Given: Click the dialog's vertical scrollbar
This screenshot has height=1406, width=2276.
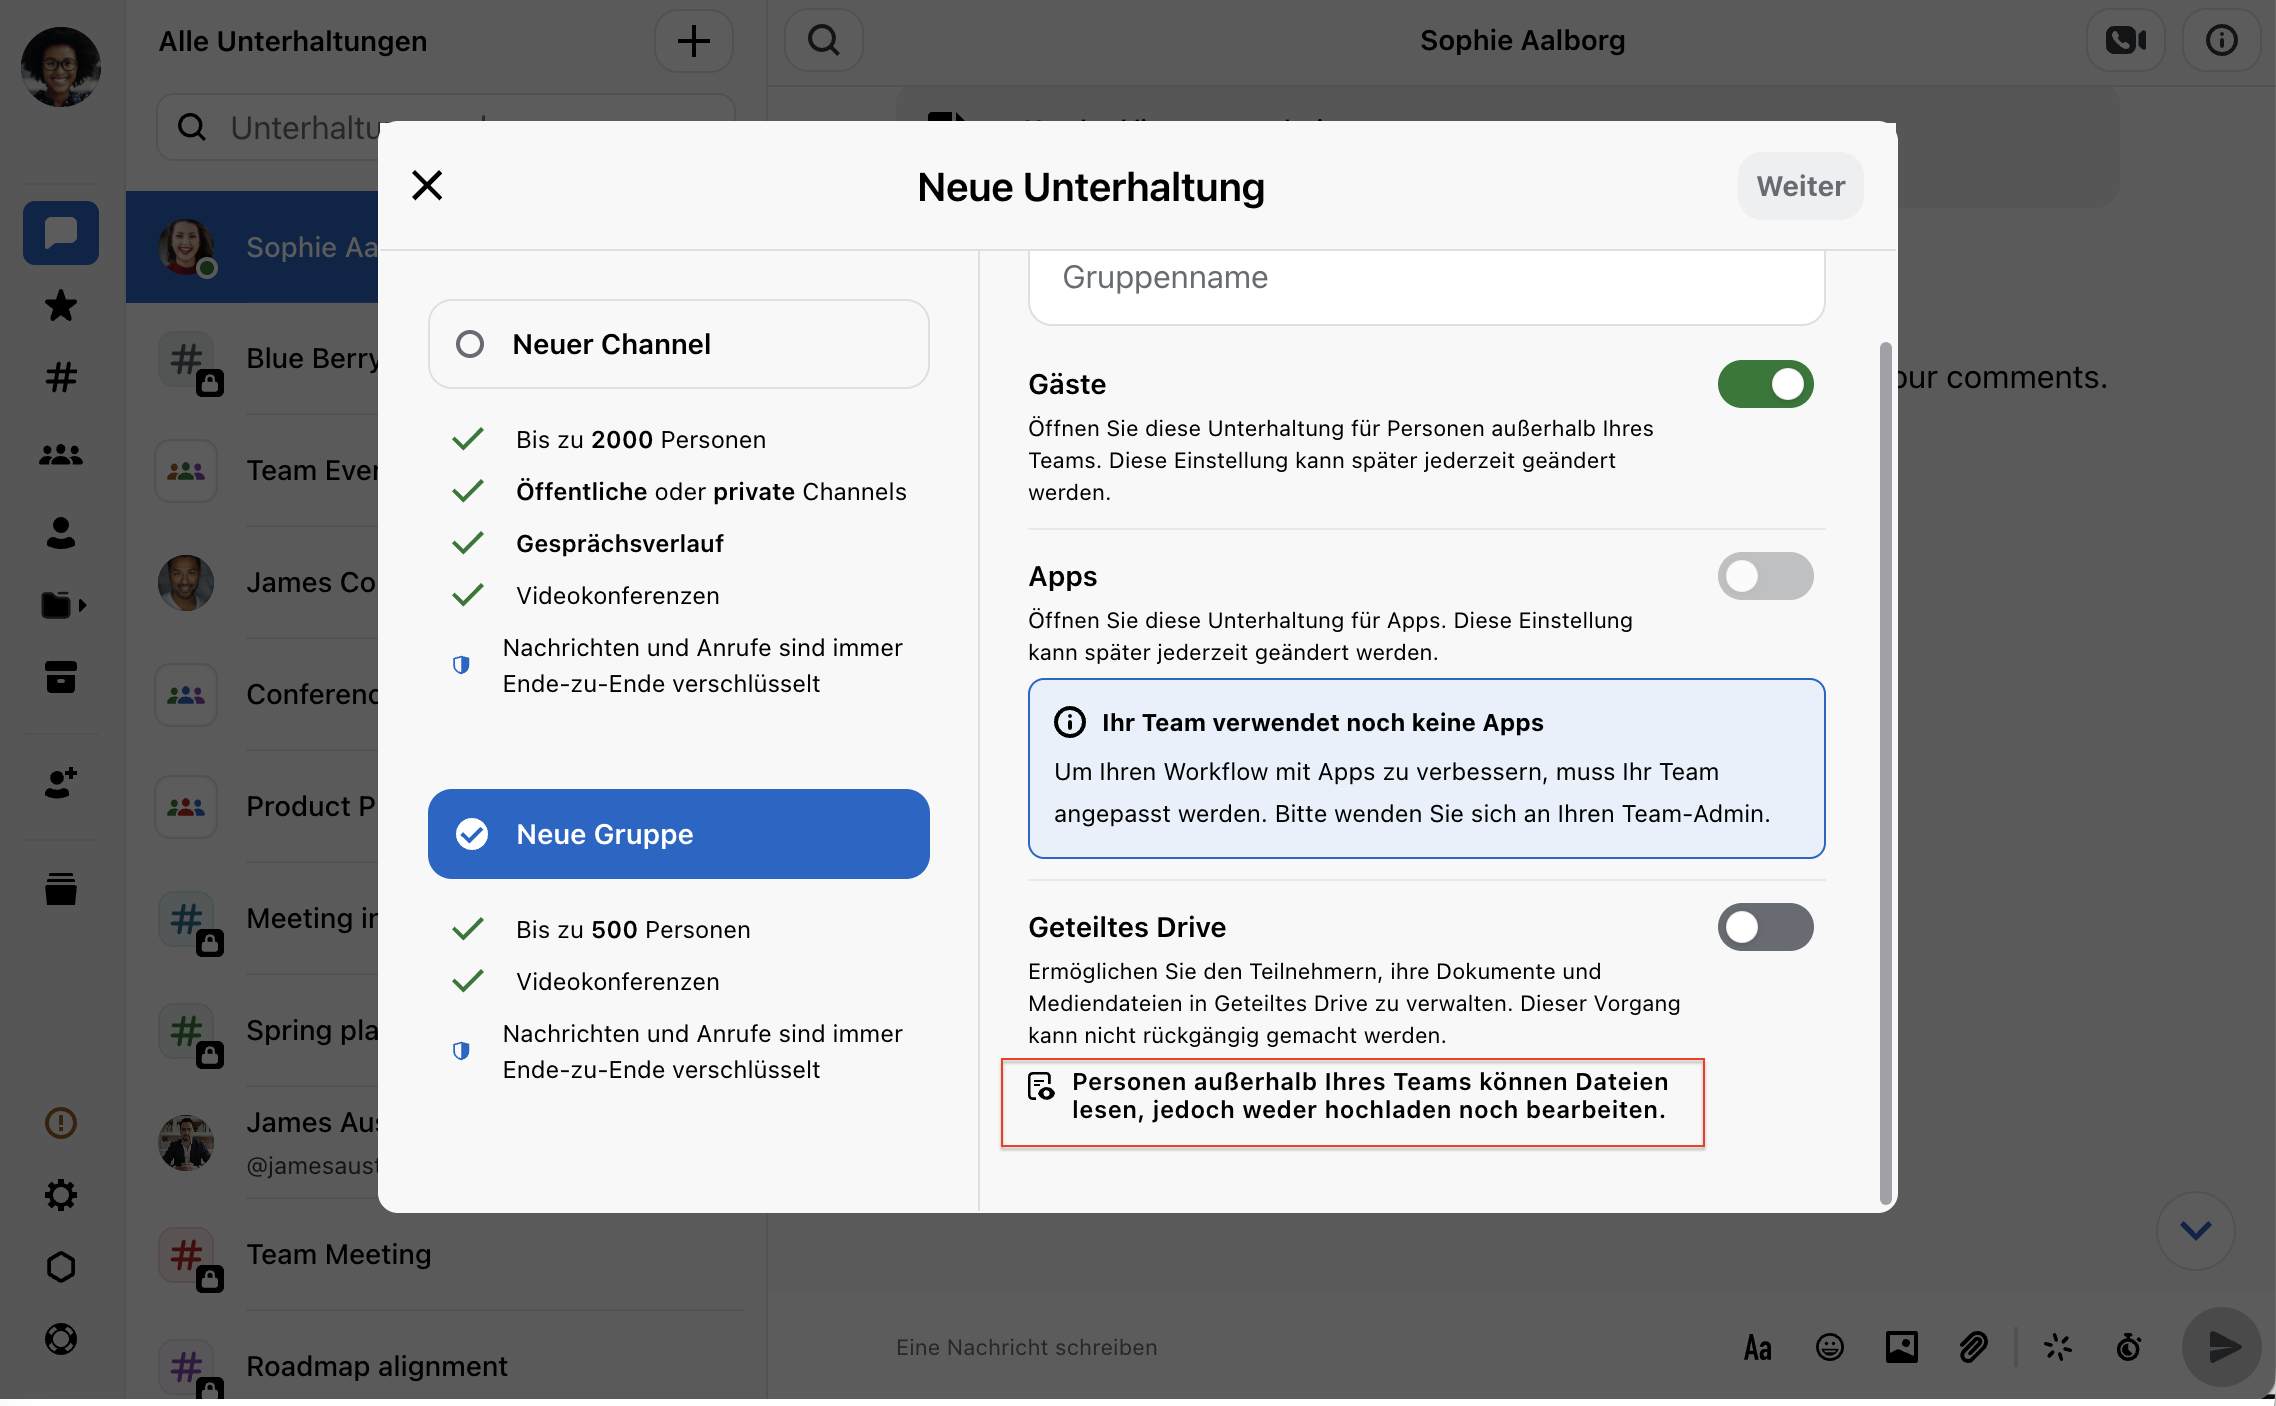Looking at the screenshot, I should (x=1885, y=772).
